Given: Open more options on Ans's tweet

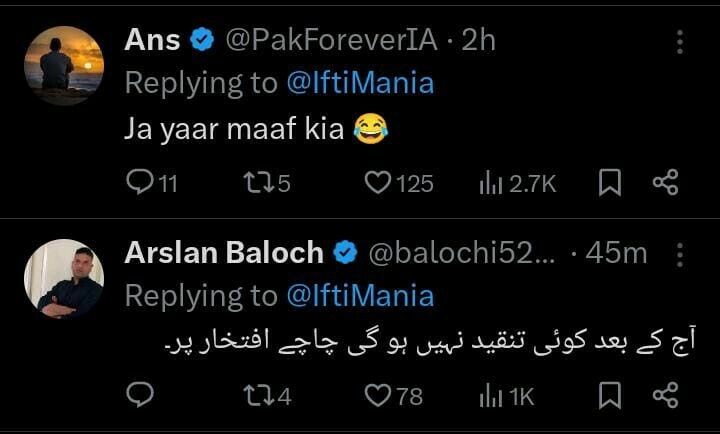Looking at the screenshot, I should [x=680, y=41].
